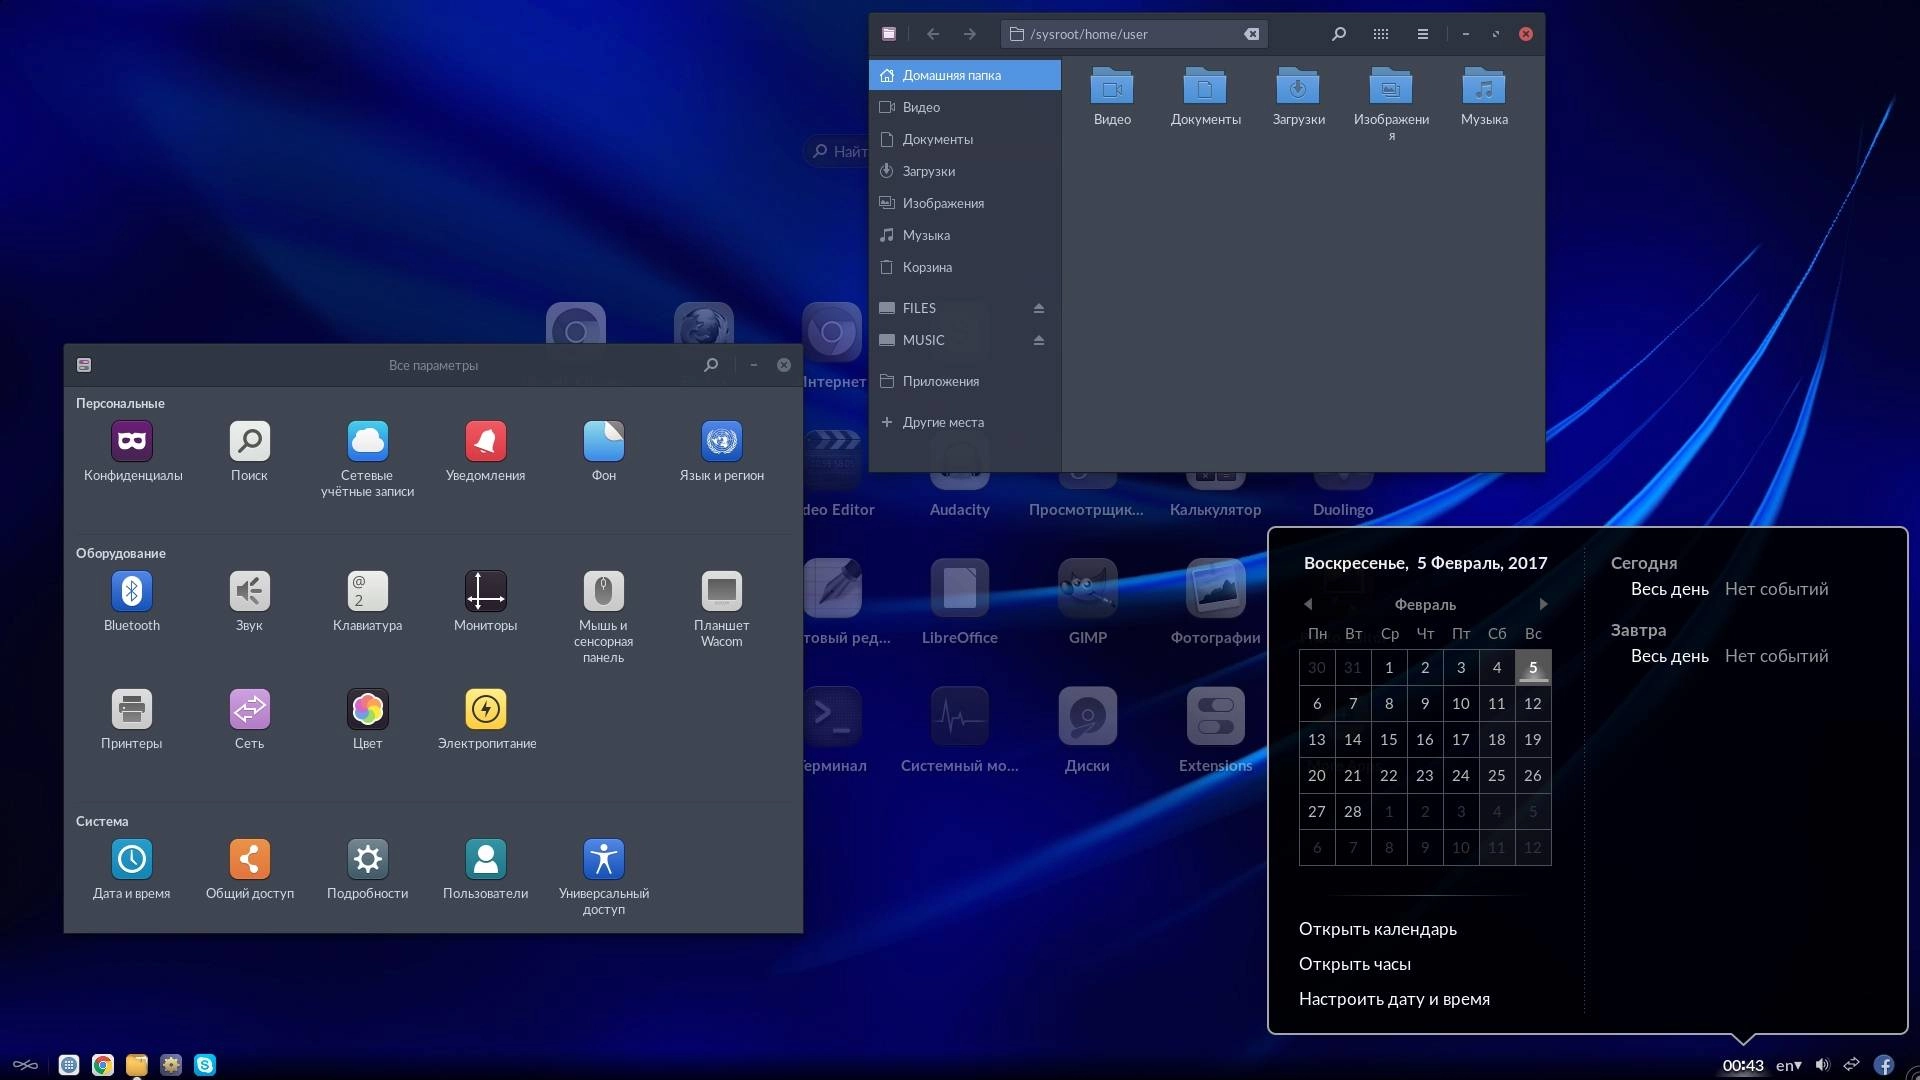The width and height of the screenshot is (1920, 1080).
Task: Open Электропитание power settings
Action: [485, 709]
